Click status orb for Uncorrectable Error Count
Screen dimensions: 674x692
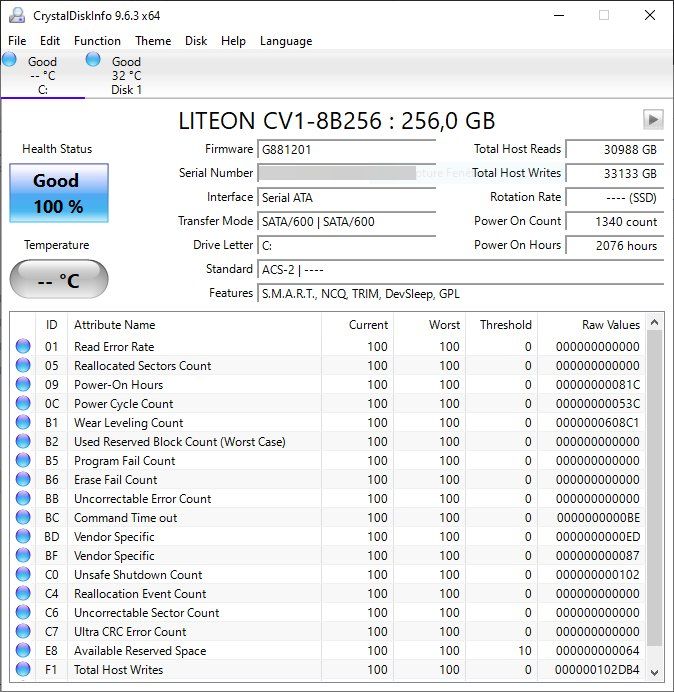[23, 498]
